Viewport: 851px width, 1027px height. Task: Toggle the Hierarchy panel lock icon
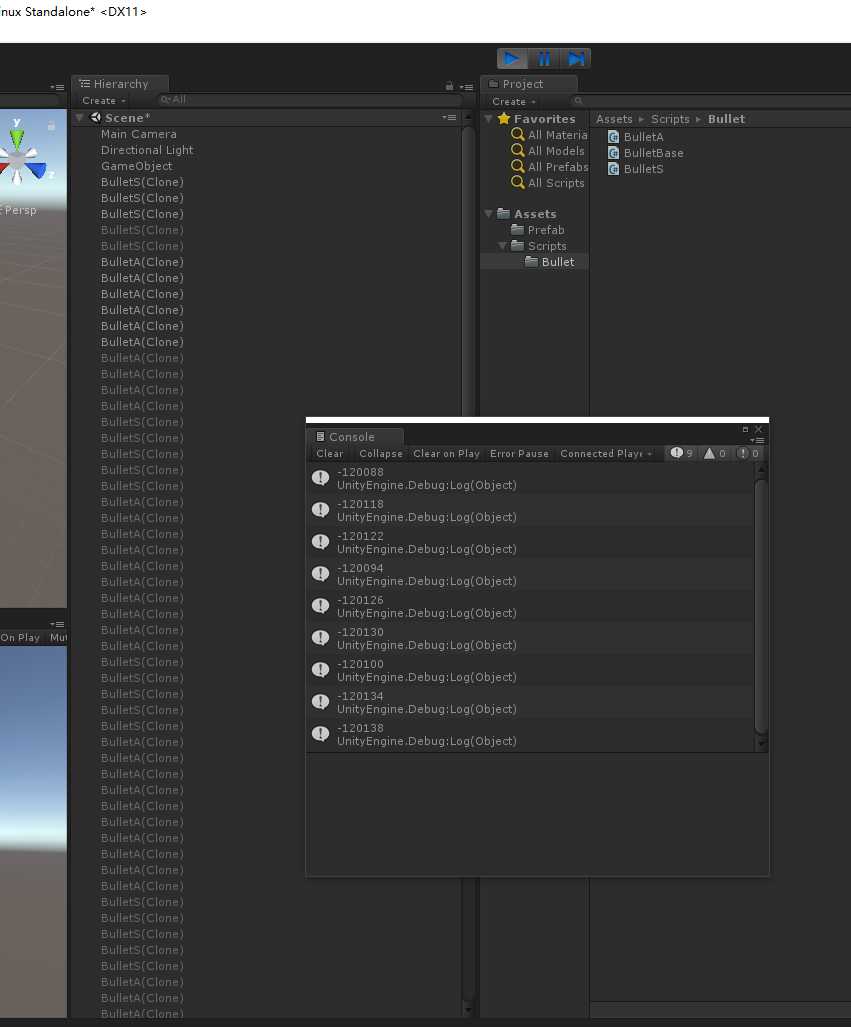[x=449, y=86]
